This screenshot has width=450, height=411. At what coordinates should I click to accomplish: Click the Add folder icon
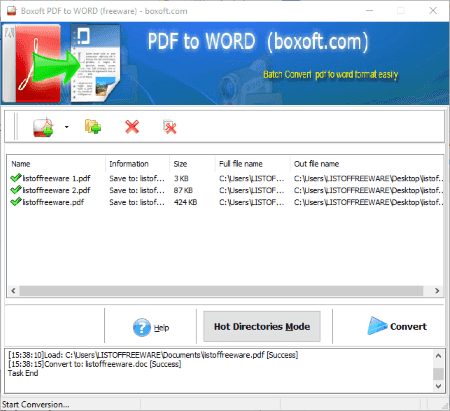(x=93, y=127)
